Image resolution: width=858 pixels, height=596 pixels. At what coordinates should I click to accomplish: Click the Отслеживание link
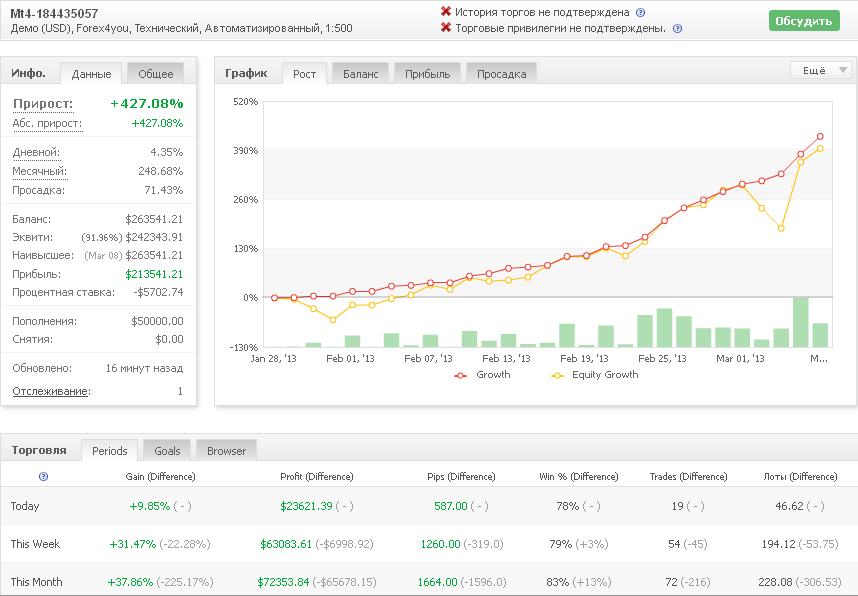(x=51, y=391)
